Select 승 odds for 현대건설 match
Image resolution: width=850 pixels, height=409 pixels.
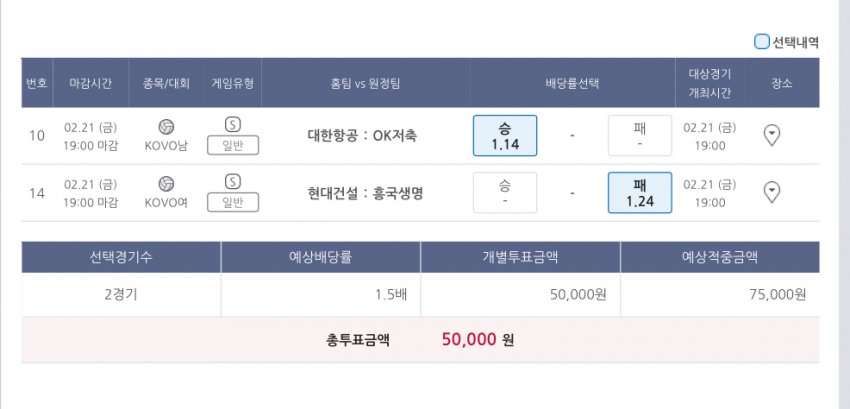505,193
